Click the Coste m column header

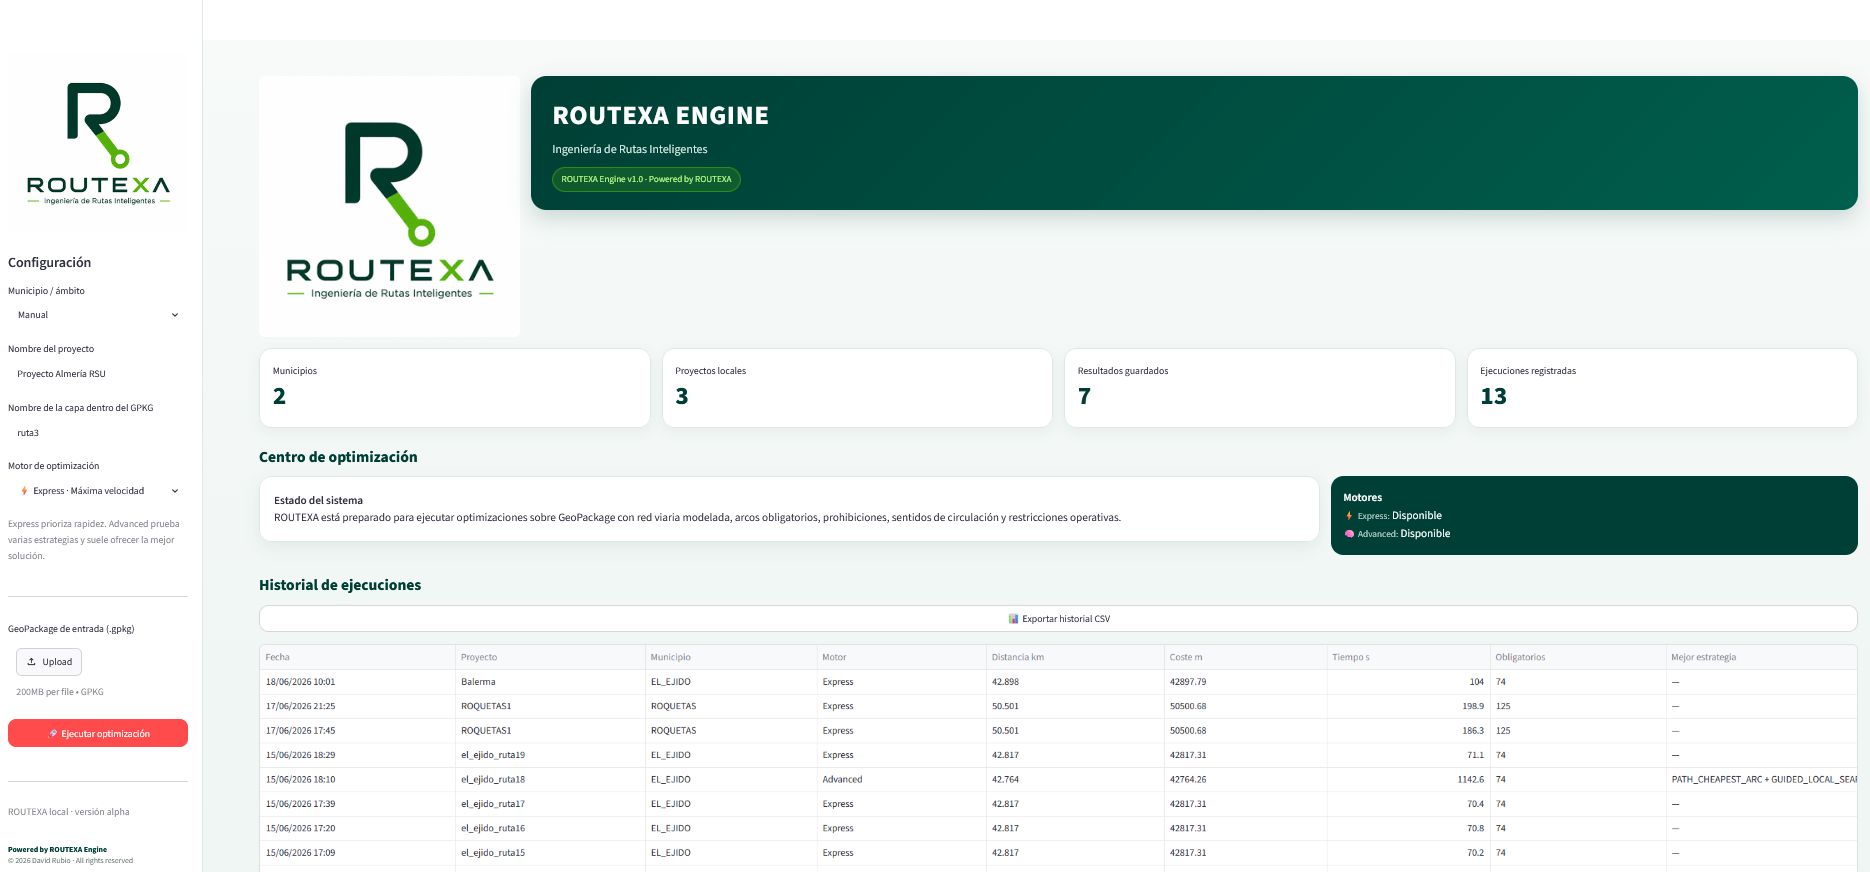click(x=1245, y=657)
